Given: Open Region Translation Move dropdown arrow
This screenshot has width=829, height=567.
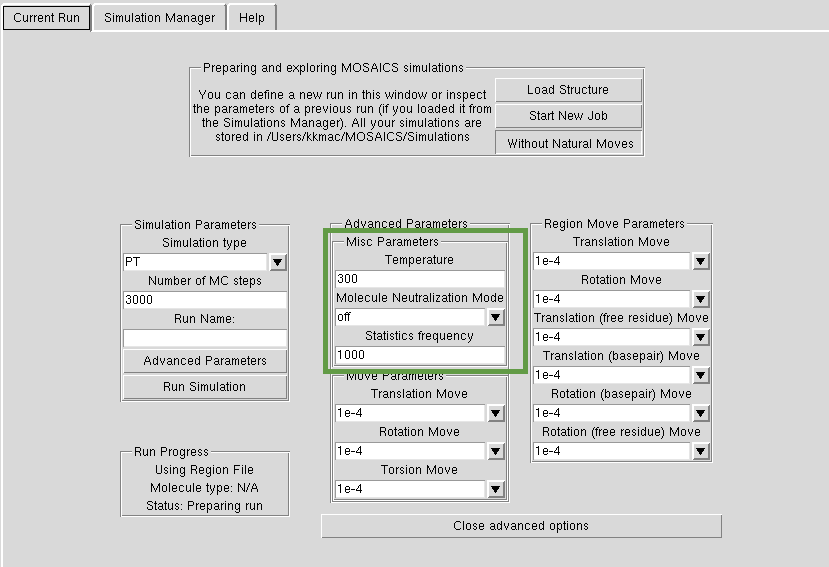Looking at the screenshot, I should click(701, 261).
